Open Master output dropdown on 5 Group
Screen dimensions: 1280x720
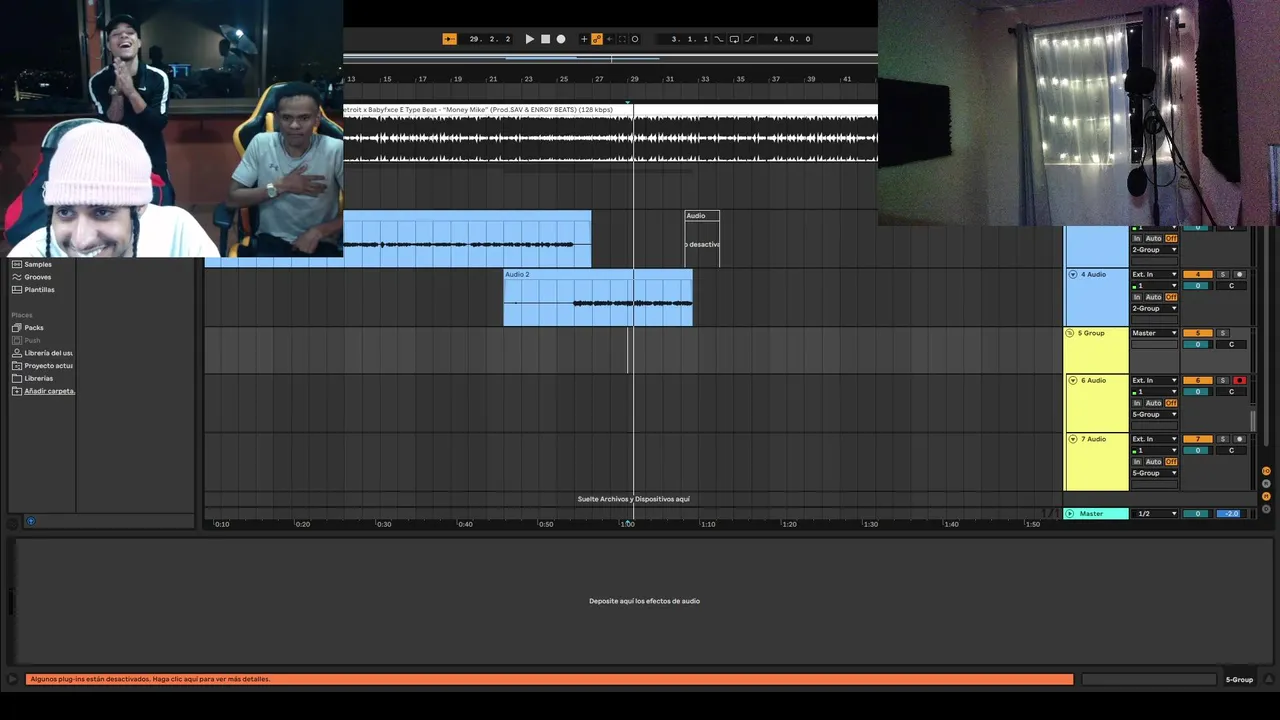(1155, 333)
